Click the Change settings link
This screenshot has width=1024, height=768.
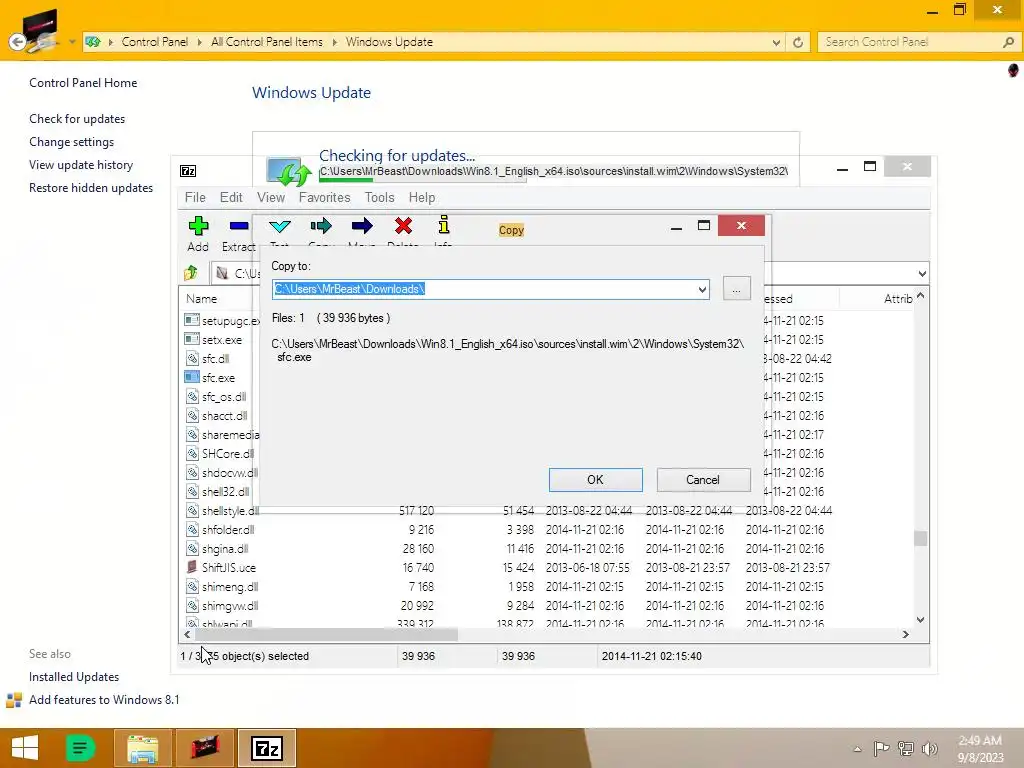pyautogui.click(x=71, y=142)
